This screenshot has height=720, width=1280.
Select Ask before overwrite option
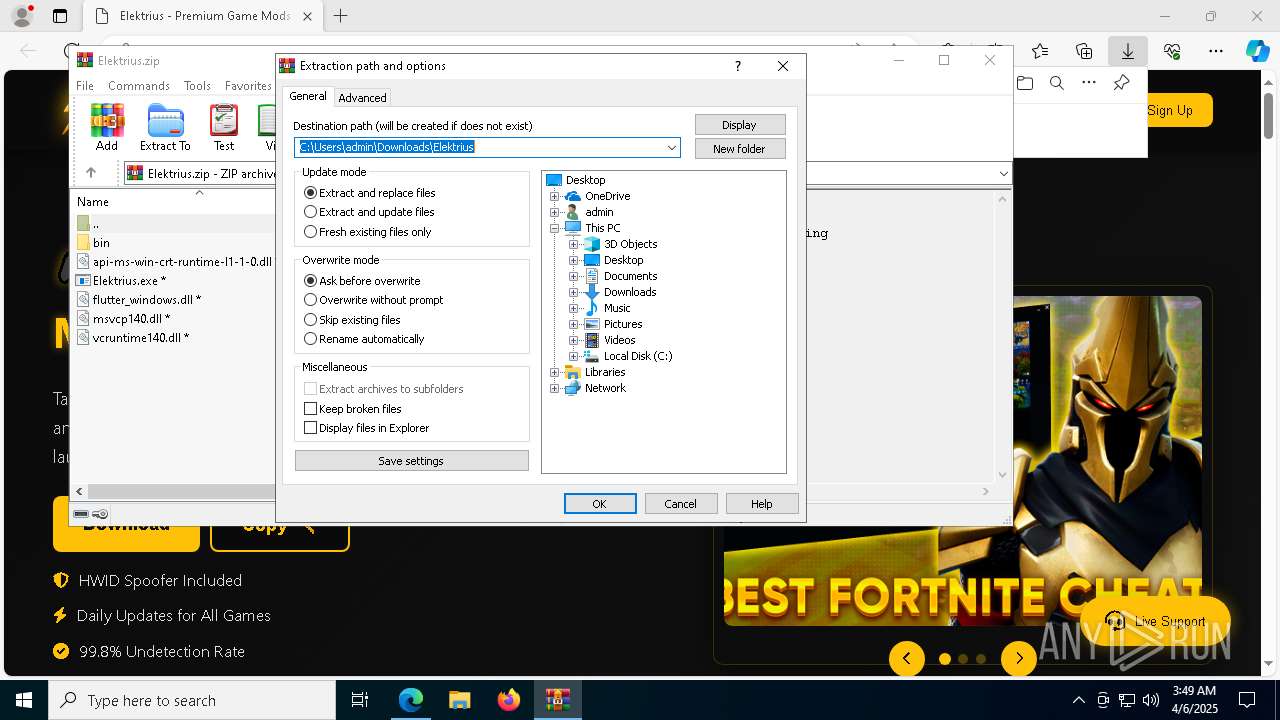coord(362,281)
